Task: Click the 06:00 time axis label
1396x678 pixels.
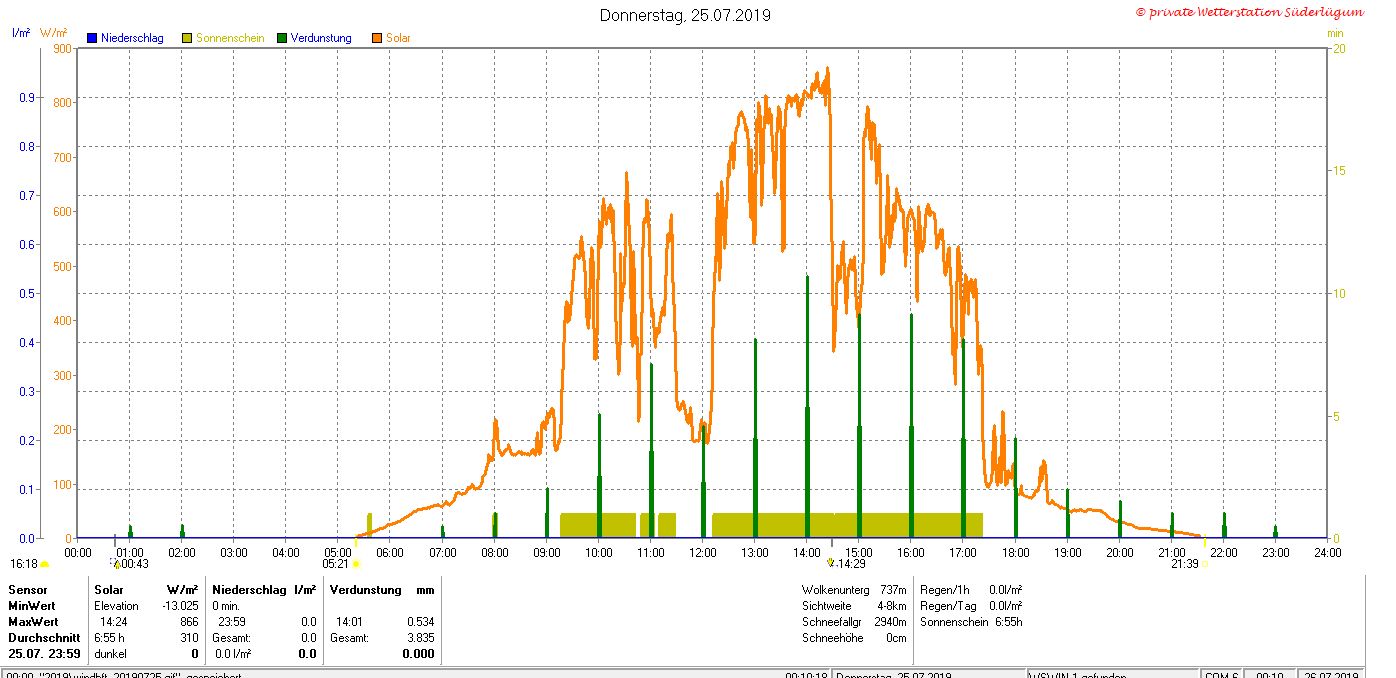Action: 390,552
